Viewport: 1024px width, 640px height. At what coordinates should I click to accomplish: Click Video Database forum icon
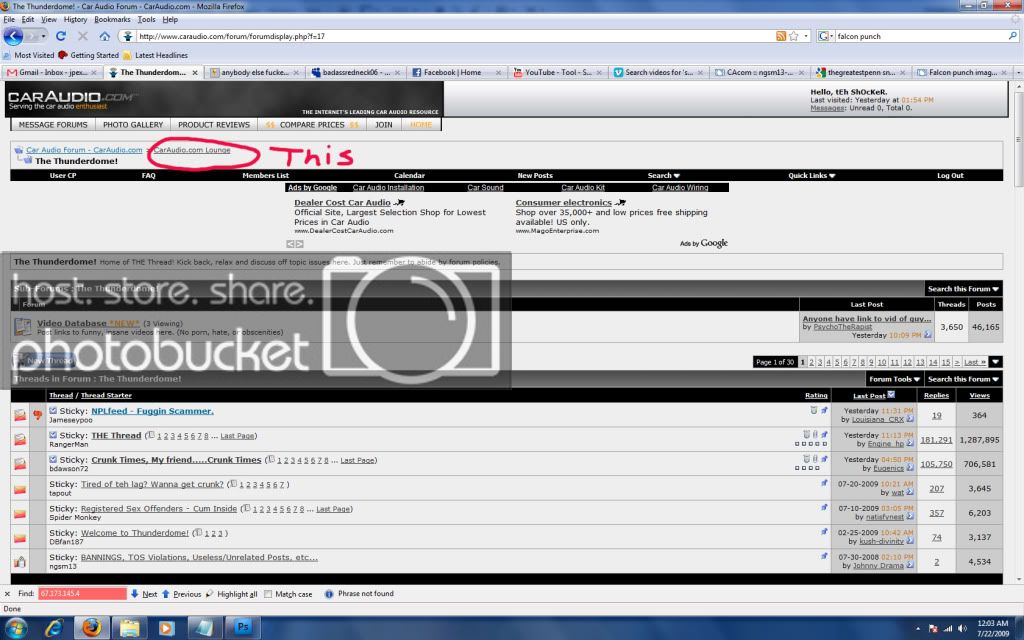pos(22,327)
